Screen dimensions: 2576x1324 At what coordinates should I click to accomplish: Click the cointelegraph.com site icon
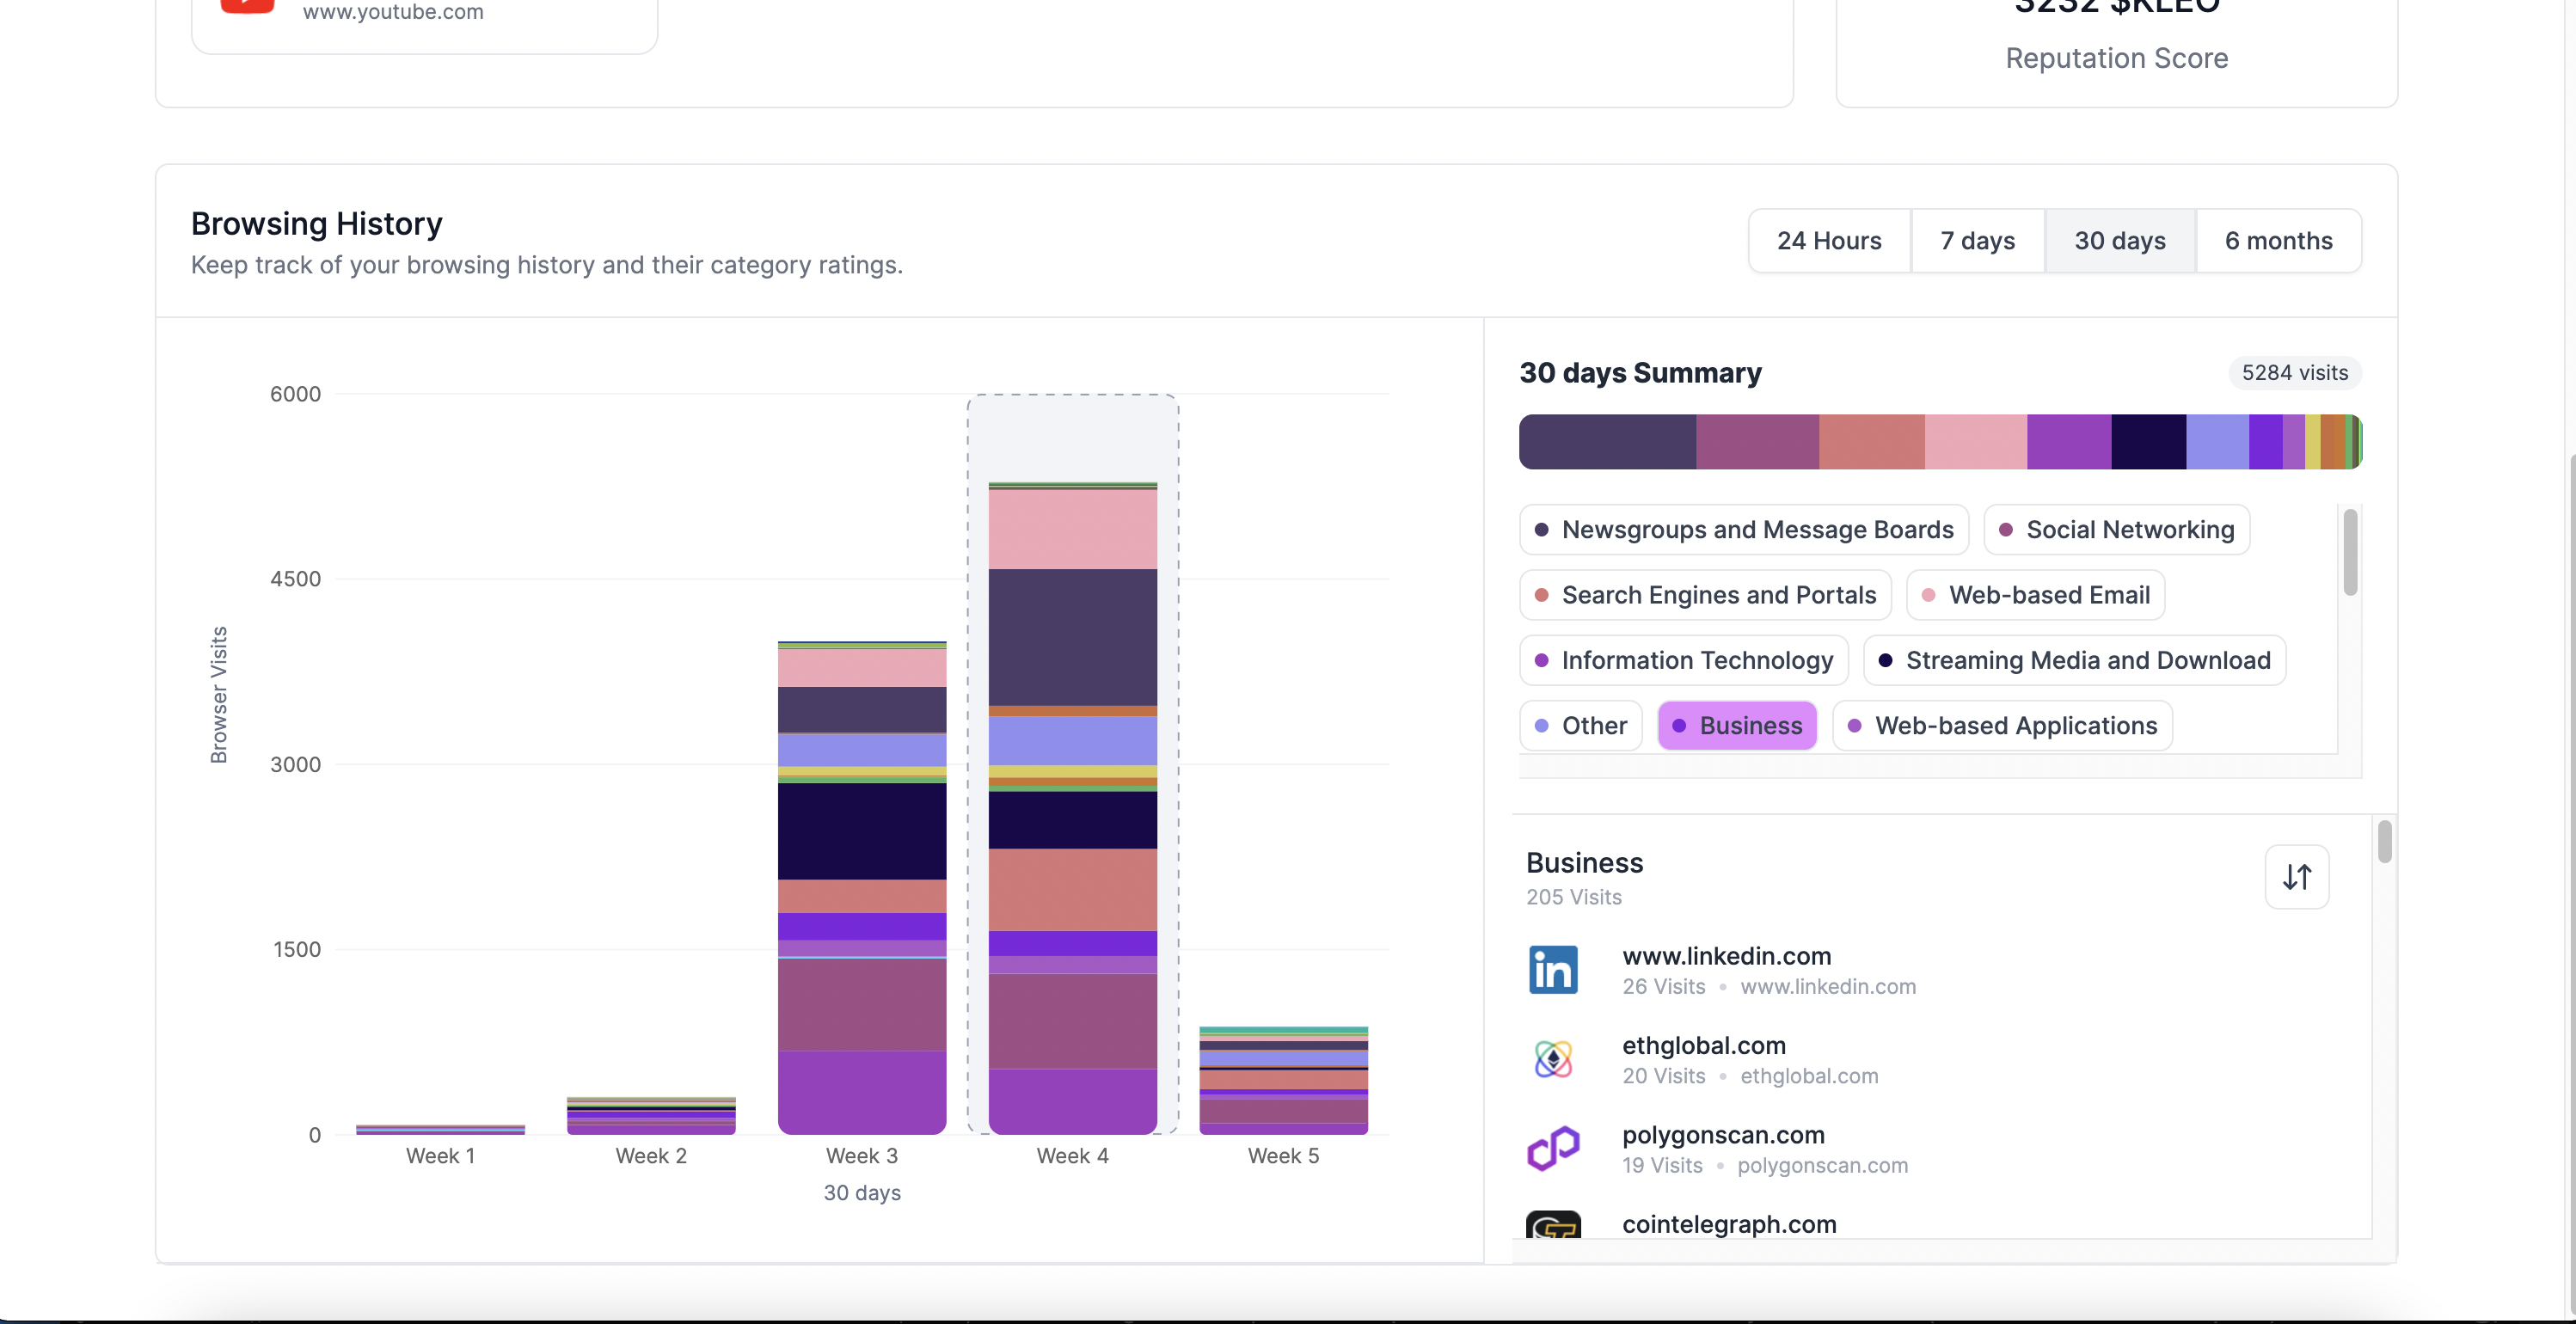click(1553, 1226)
